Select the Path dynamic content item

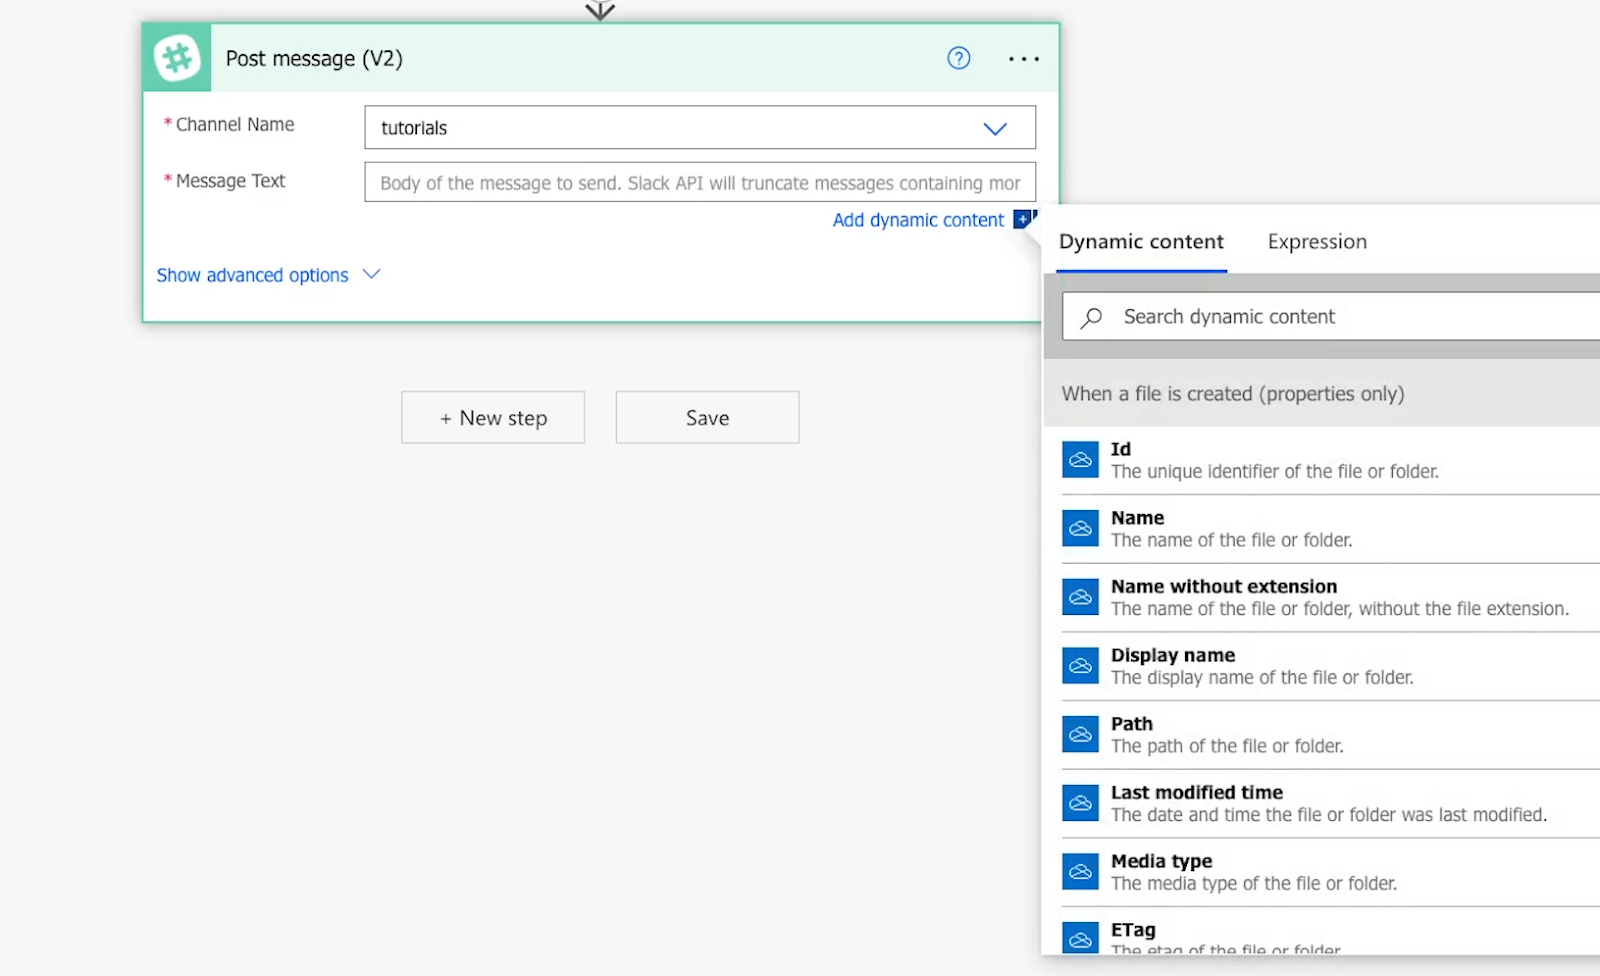click(x=1330, y=735)
